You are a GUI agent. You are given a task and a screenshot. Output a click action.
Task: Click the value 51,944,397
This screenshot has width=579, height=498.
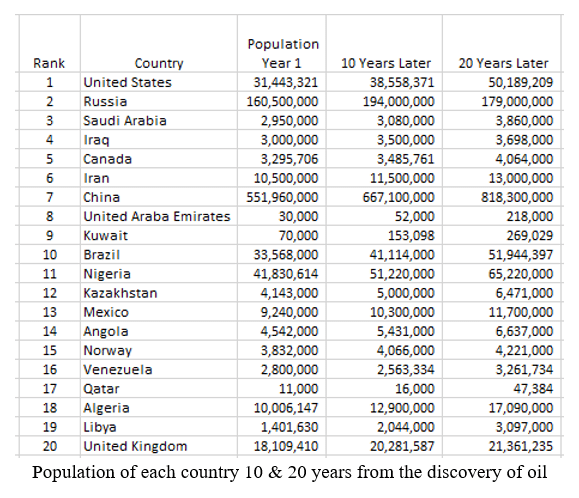point(521,255)
